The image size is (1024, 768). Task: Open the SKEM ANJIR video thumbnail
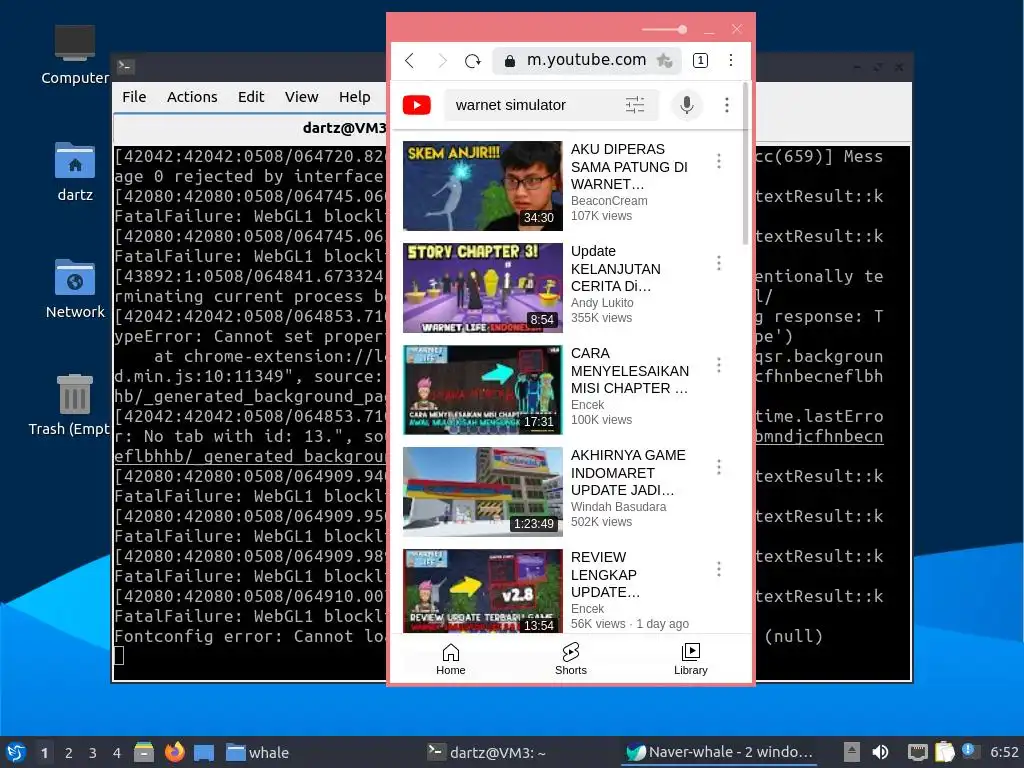[483, 186]
